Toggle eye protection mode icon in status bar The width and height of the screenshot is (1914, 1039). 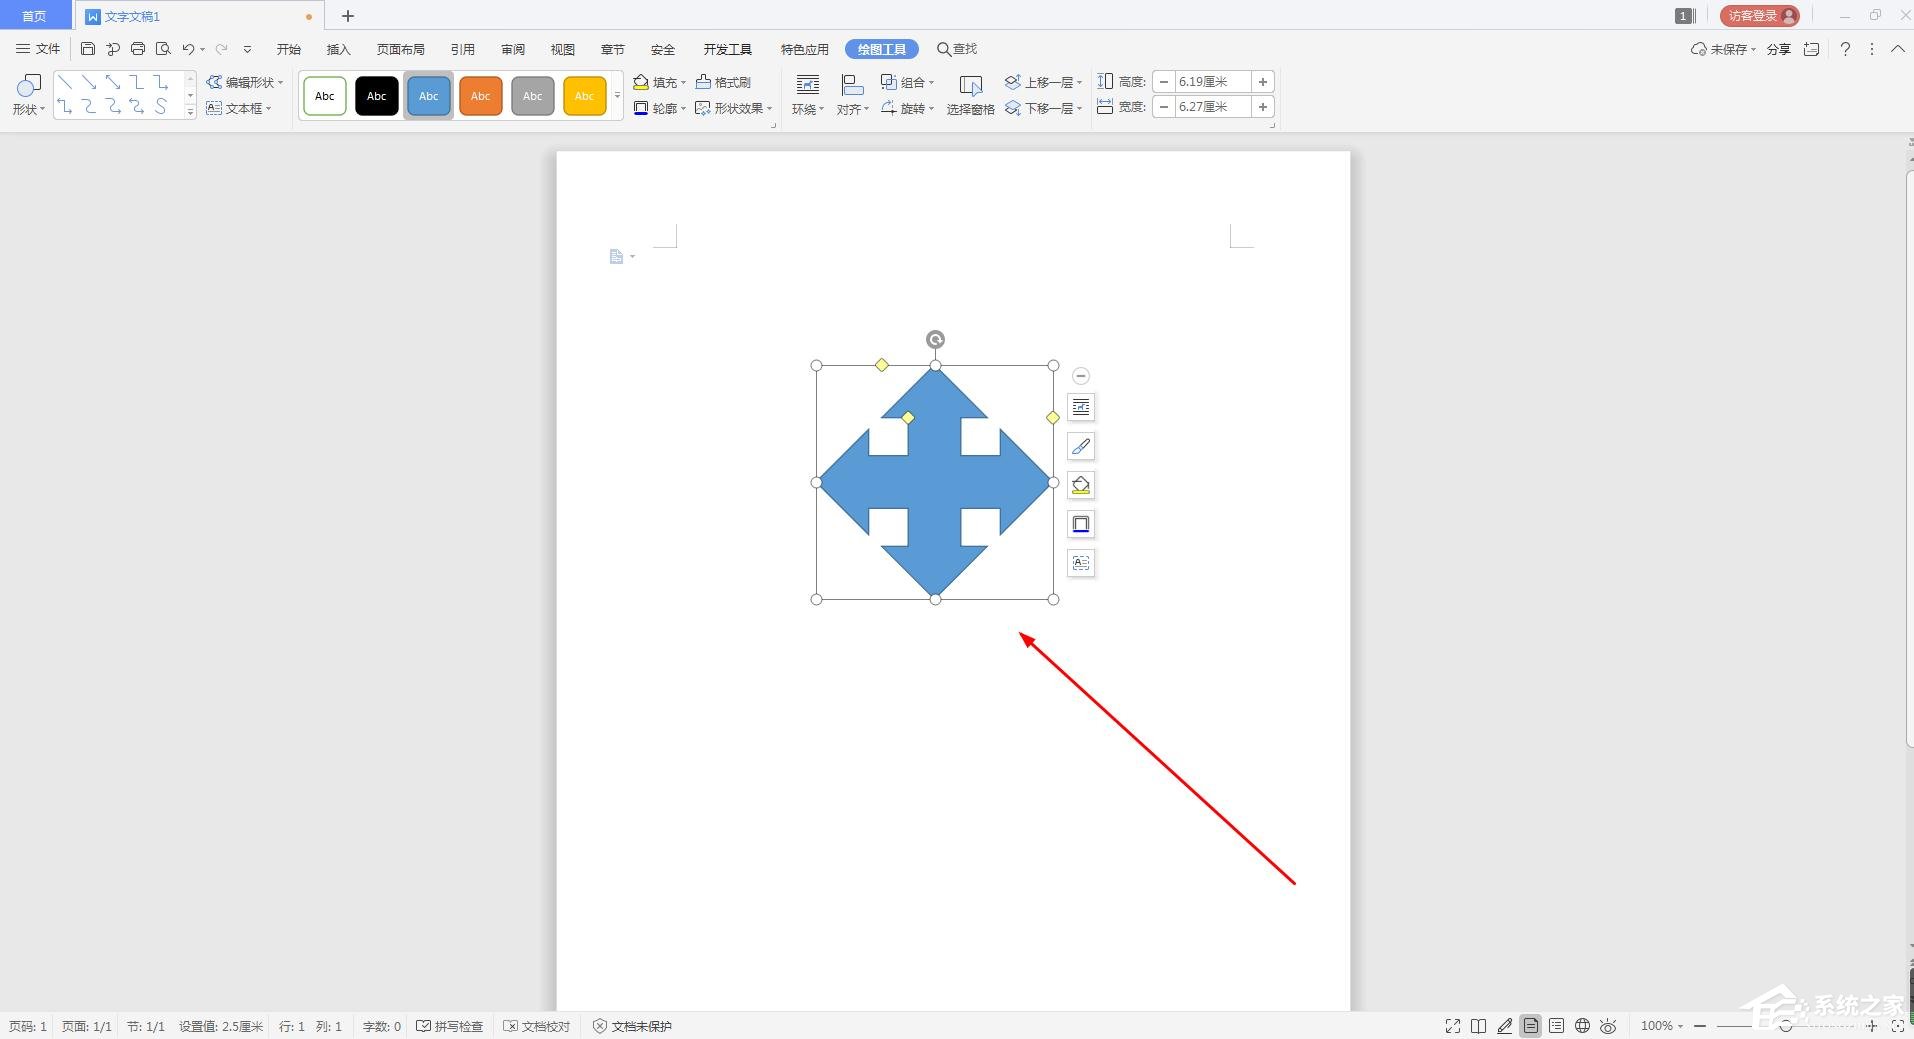click(1608, 1026)
